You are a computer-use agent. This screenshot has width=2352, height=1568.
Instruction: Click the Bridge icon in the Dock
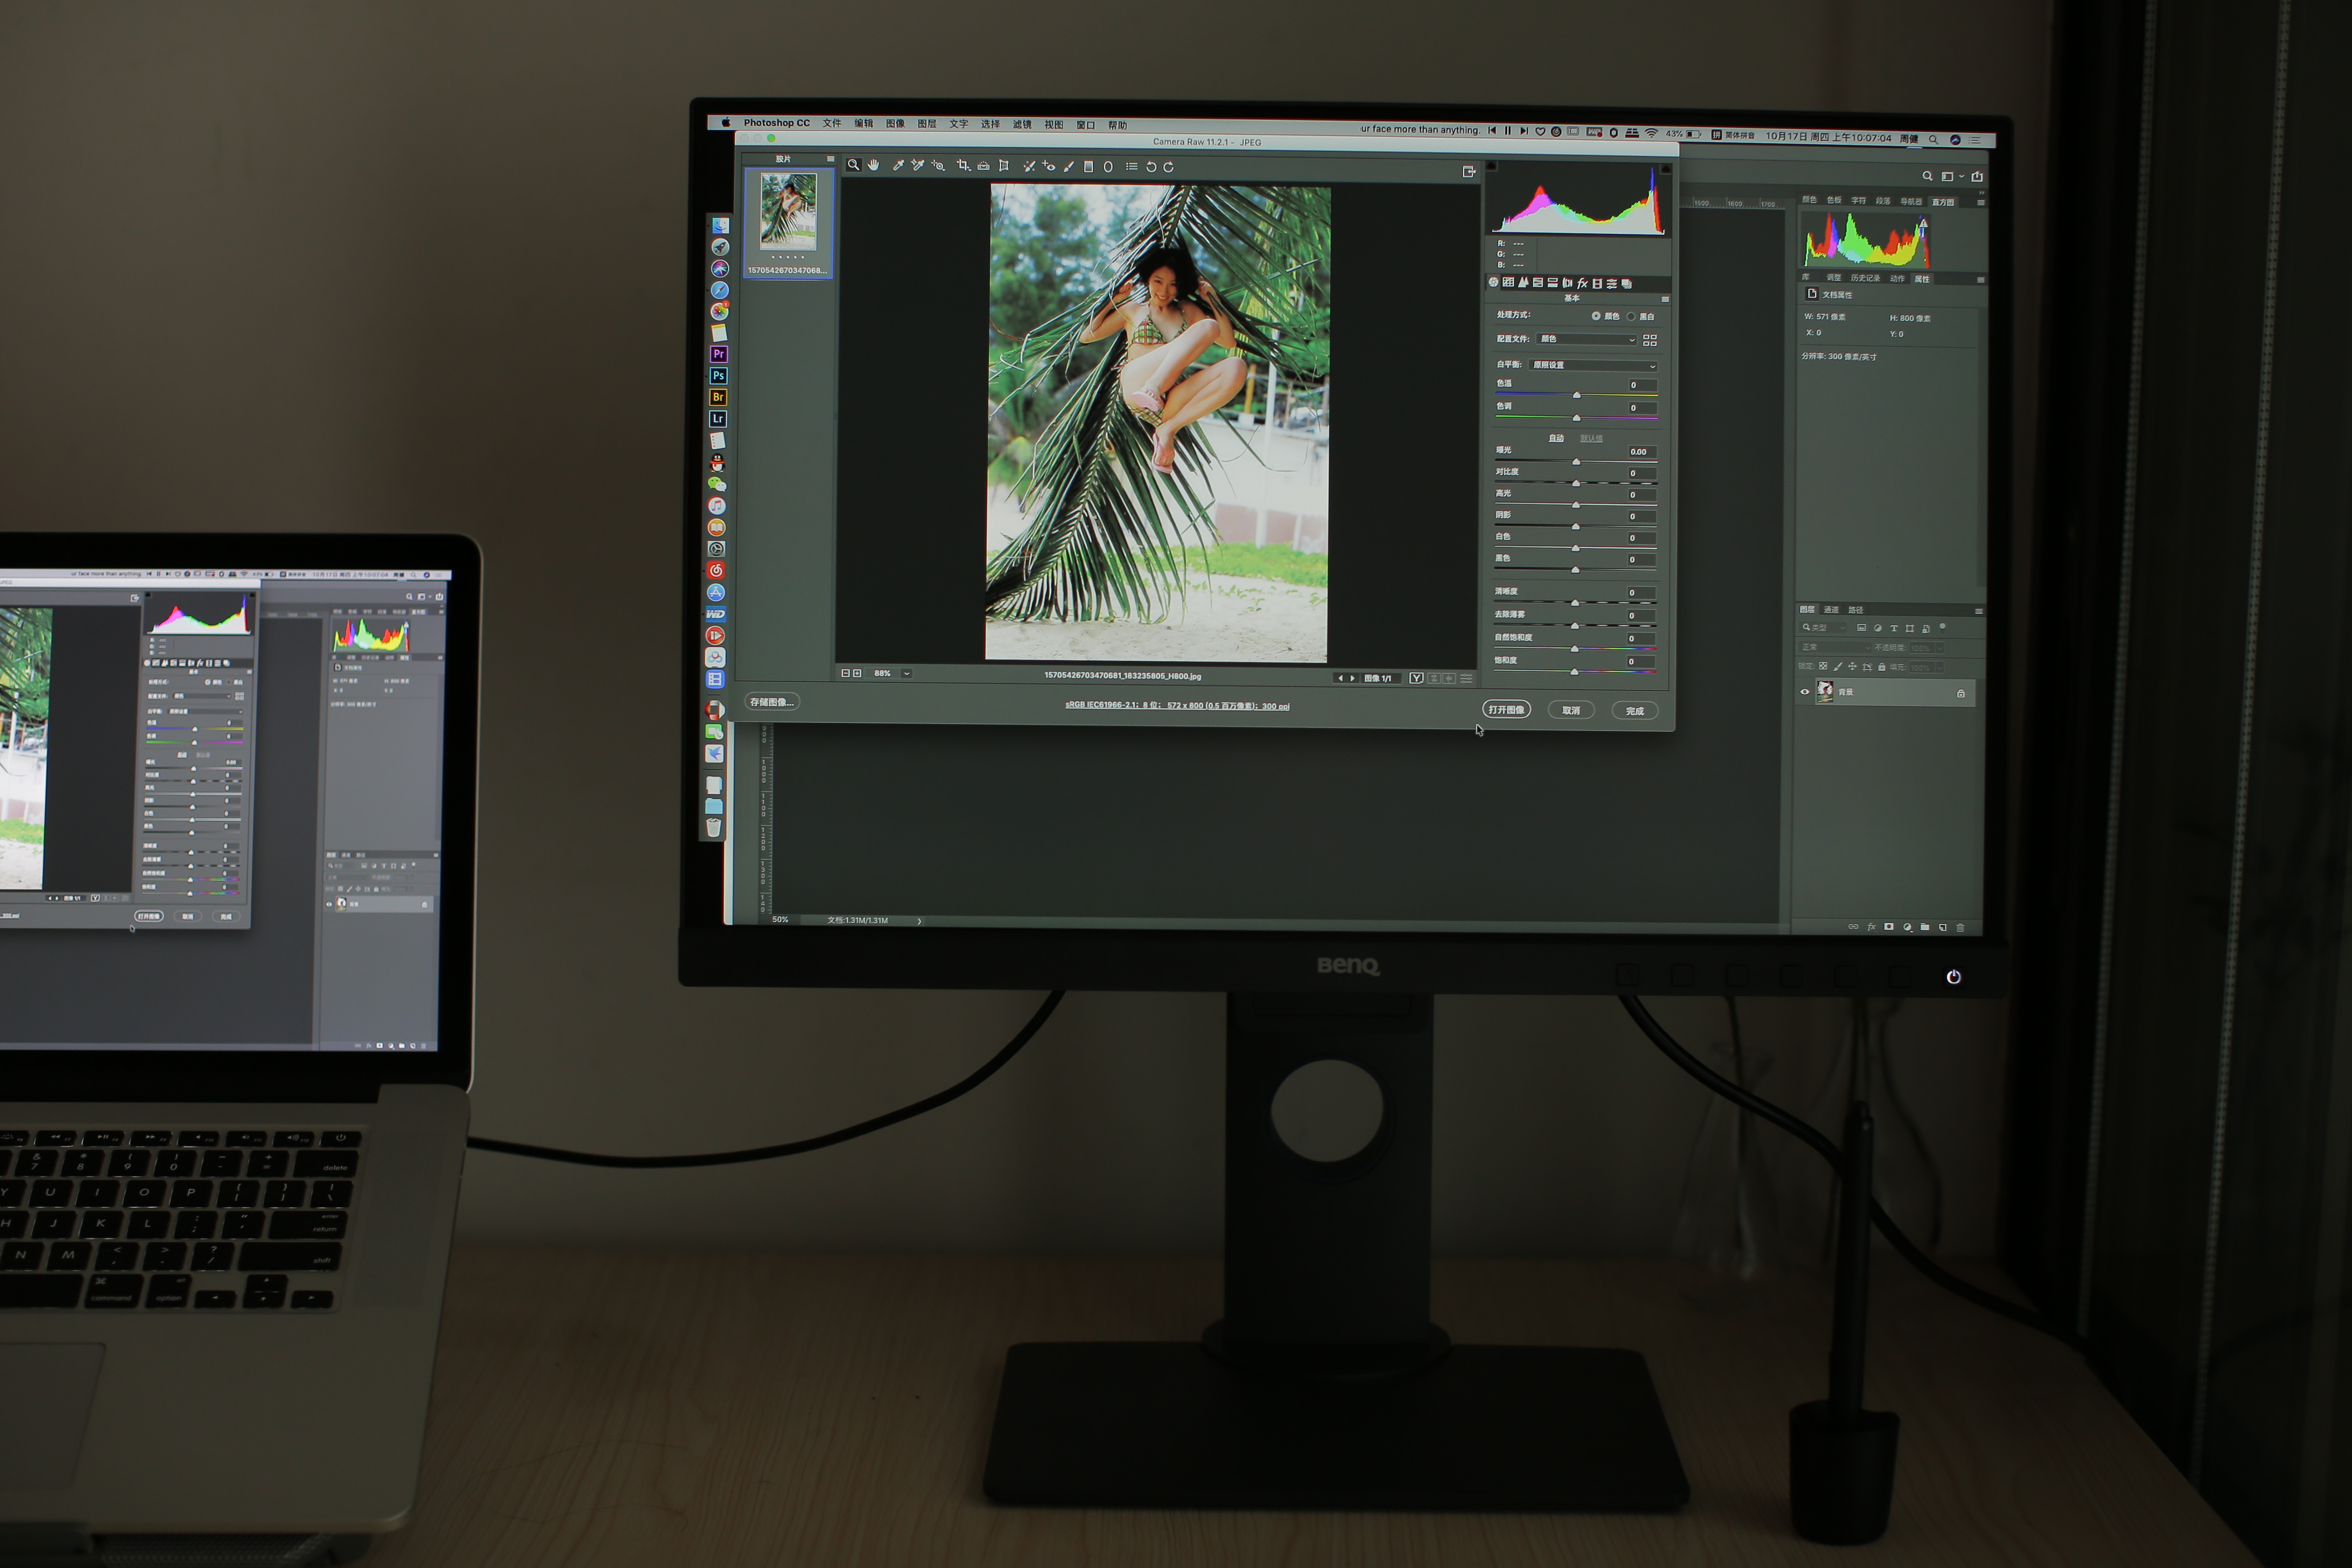pyautogui.click(x=717, y=397)
